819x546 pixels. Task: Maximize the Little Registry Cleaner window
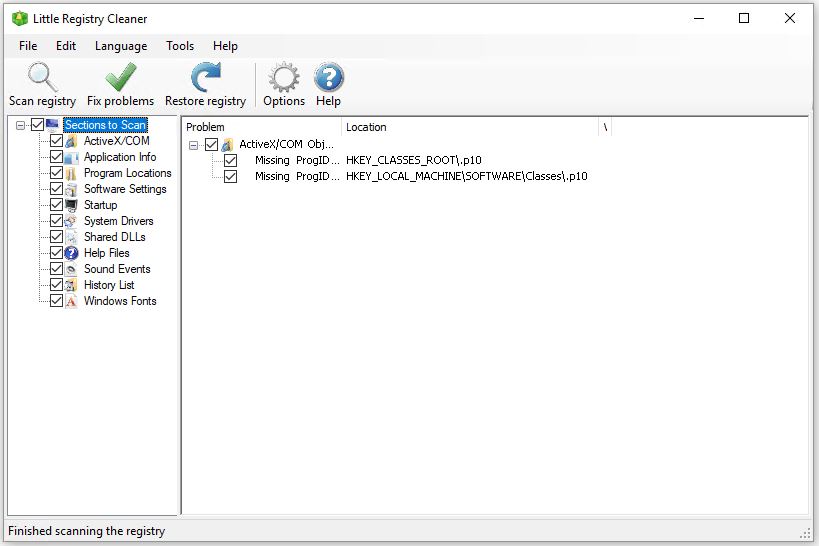[x=744, y=18]
